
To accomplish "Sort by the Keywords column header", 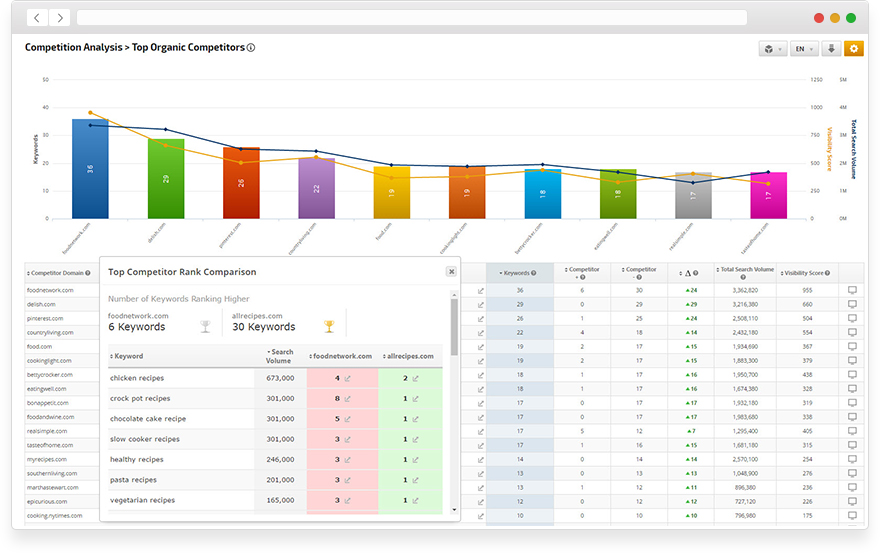I will pos(519,273).
